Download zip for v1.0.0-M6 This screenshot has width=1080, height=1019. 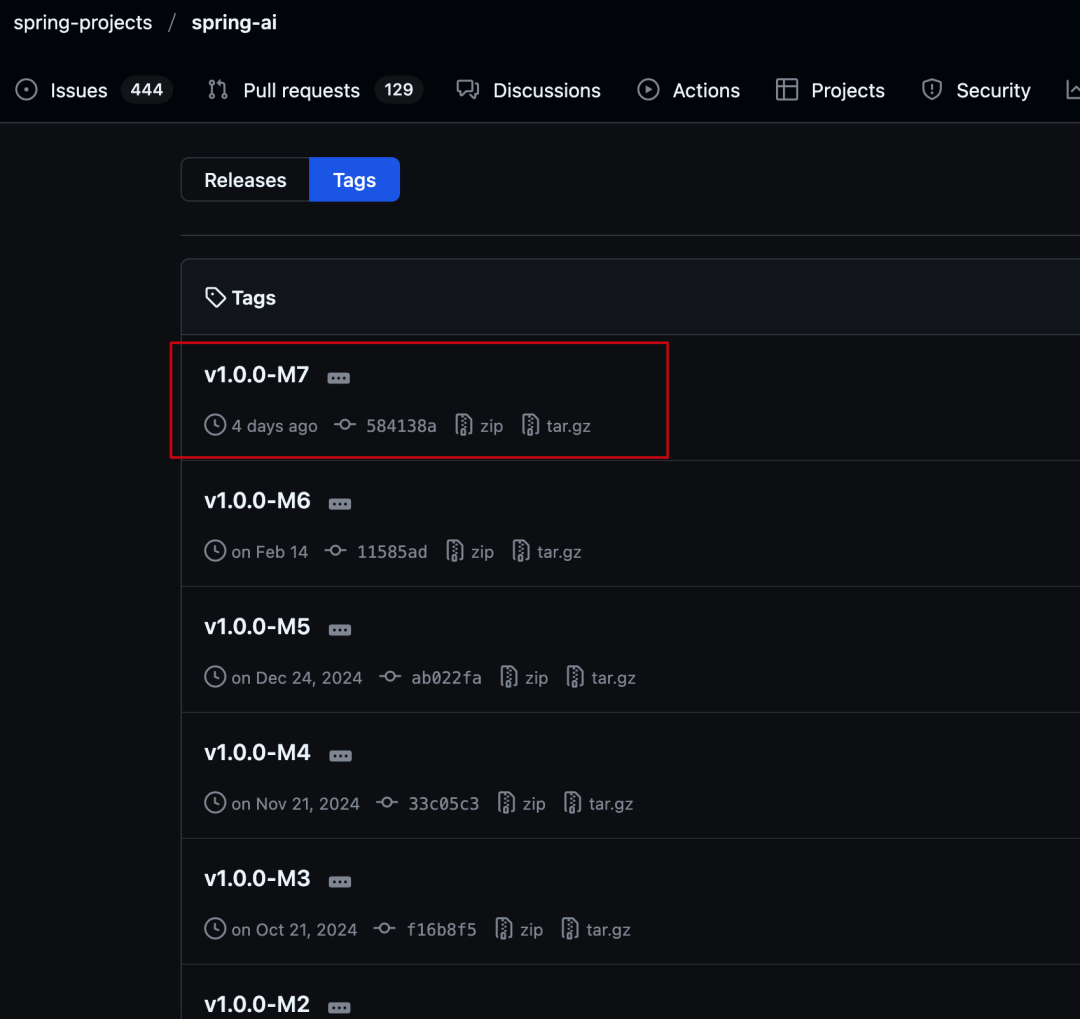(482, 552)
